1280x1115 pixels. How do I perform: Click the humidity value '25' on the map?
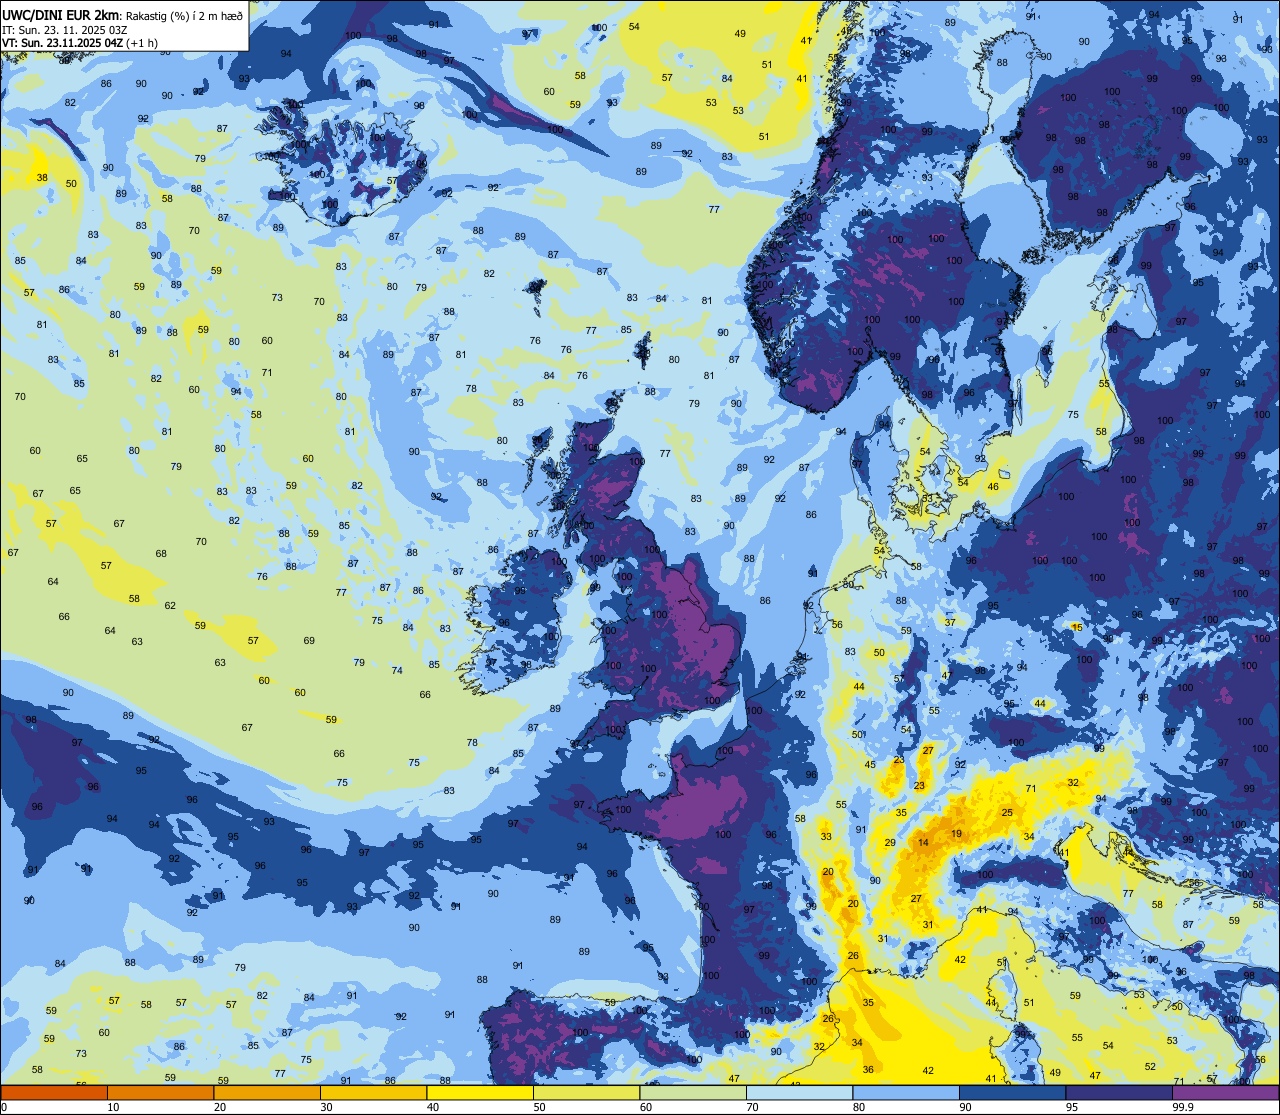1007,813
